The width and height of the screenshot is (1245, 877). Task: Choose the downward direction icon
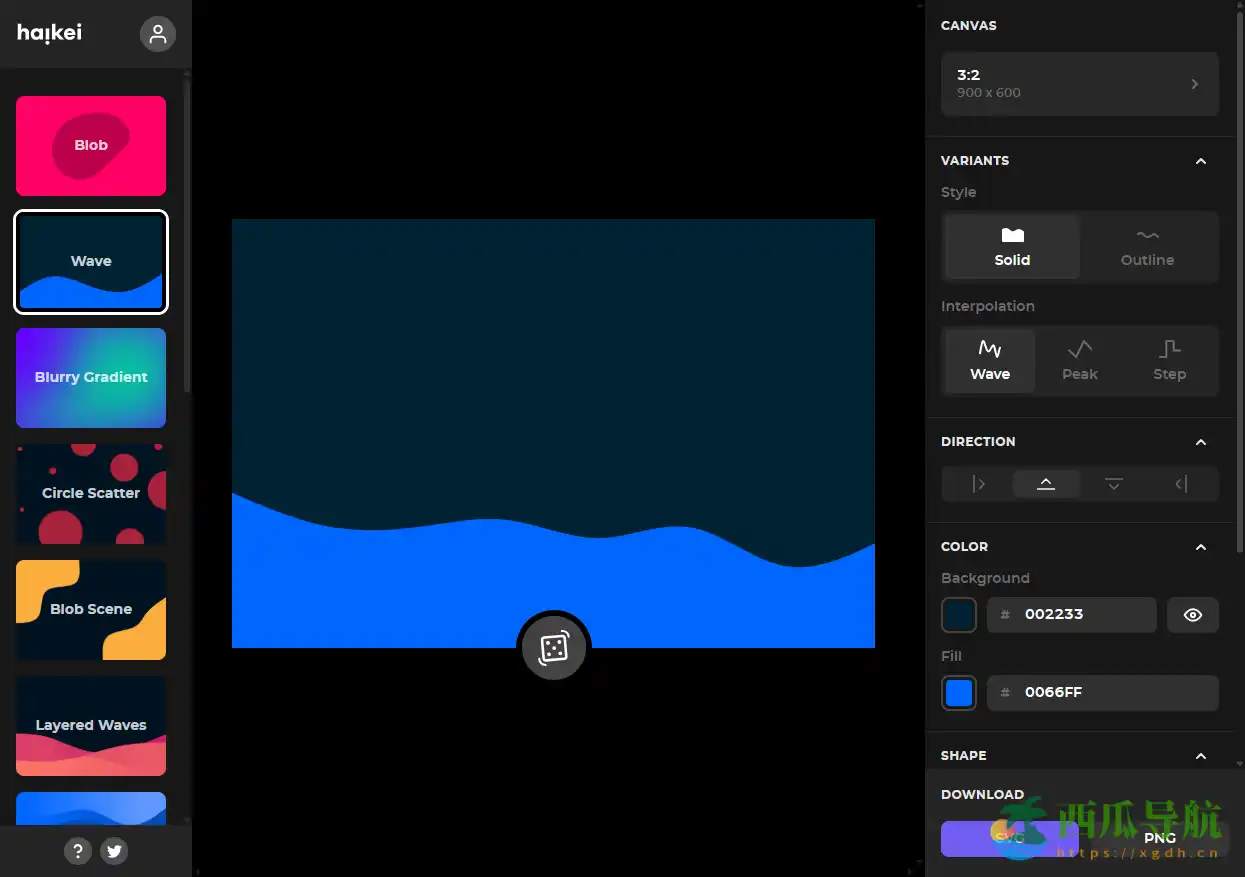click(1113, 484)
